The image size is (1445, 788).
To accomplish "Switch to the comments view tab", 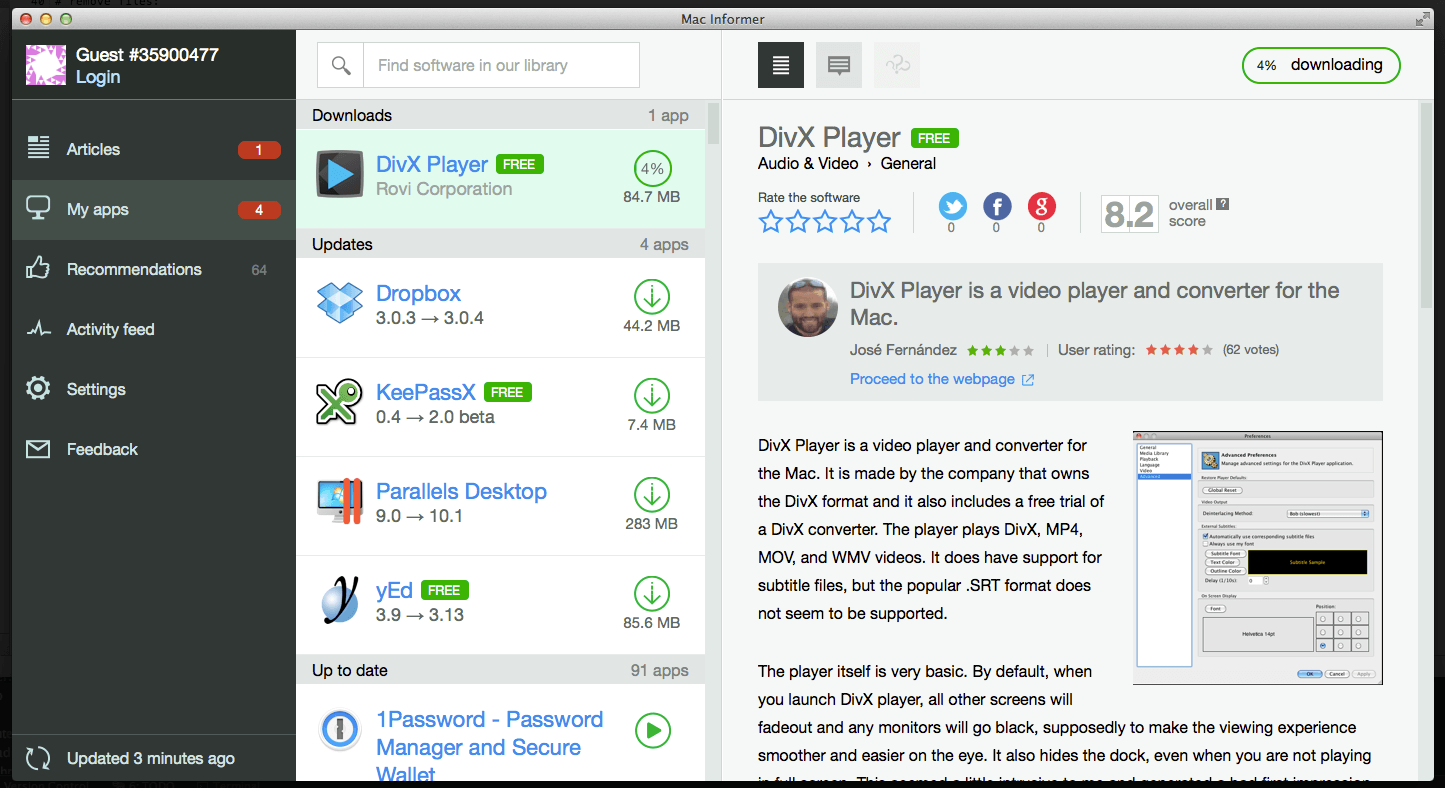I will [839, 65].
